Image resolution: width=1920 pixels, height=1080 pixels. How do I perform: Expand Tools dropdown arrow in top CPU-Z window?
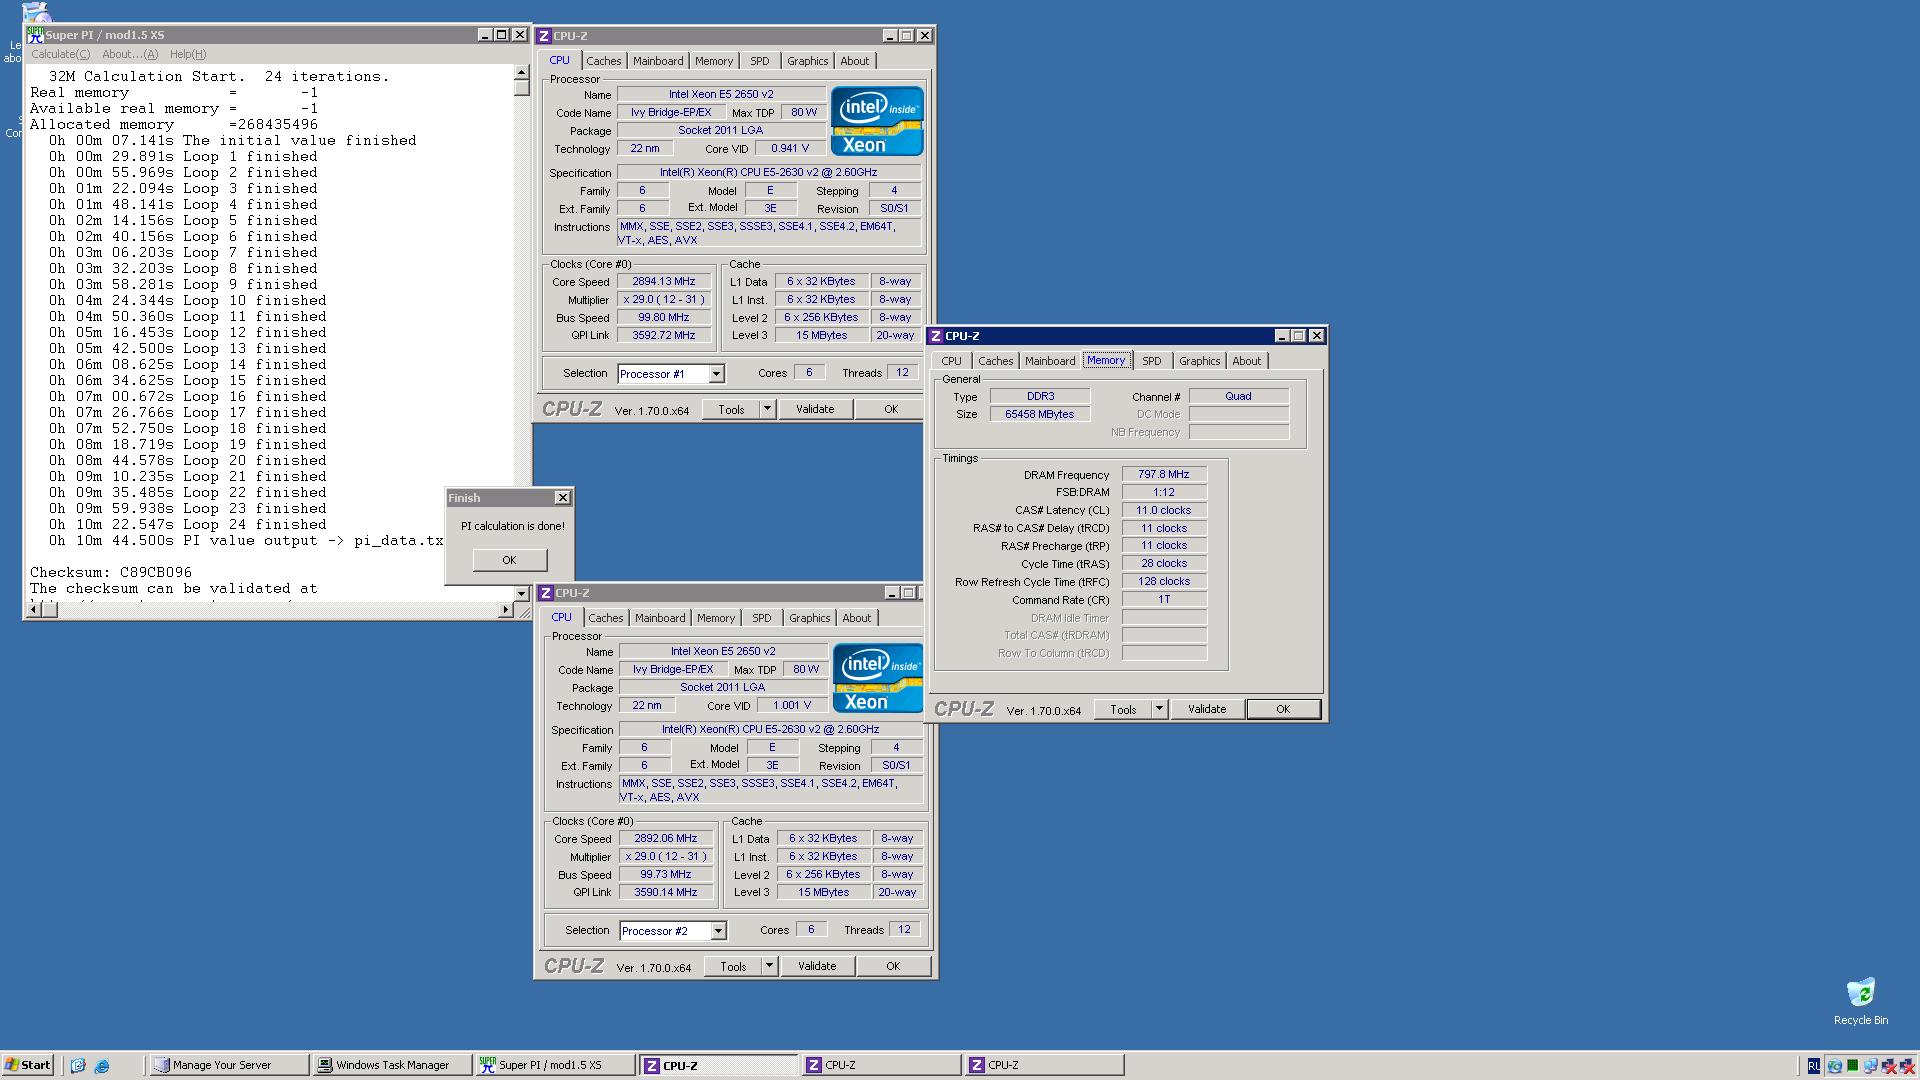[x=767, y=409]
